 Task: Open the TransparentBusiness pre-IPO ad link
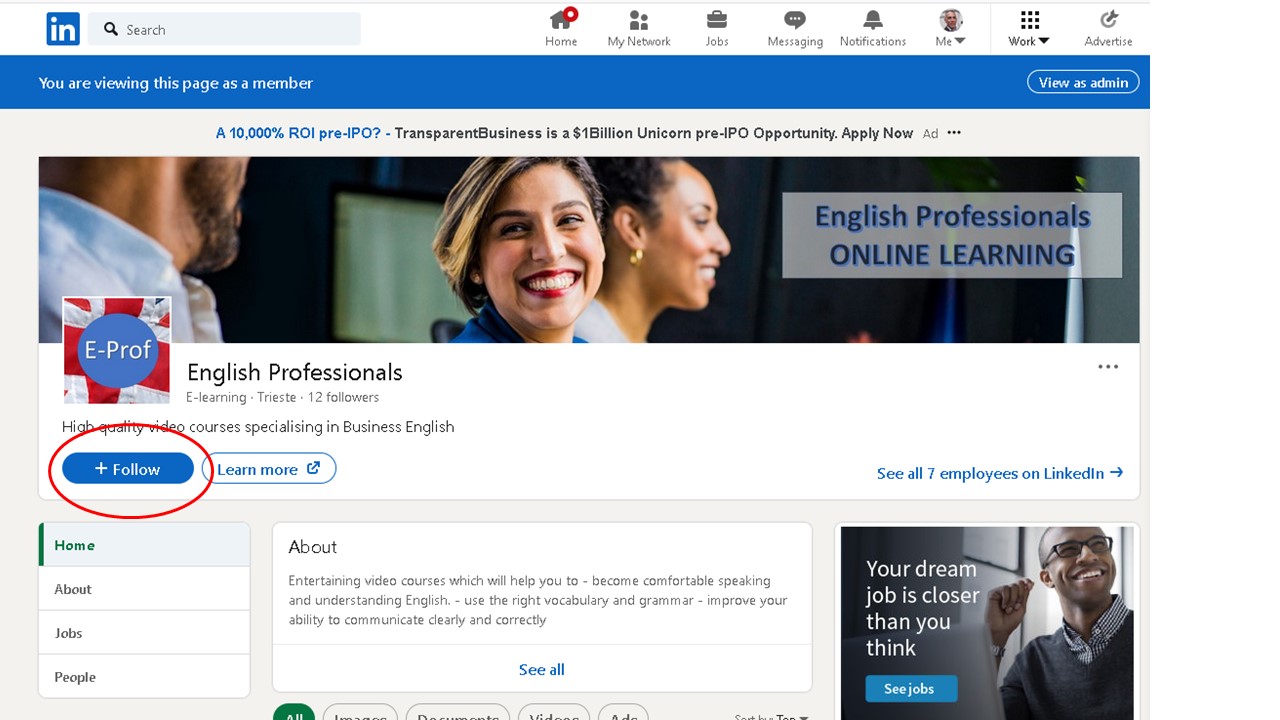(x=564, y=133)
